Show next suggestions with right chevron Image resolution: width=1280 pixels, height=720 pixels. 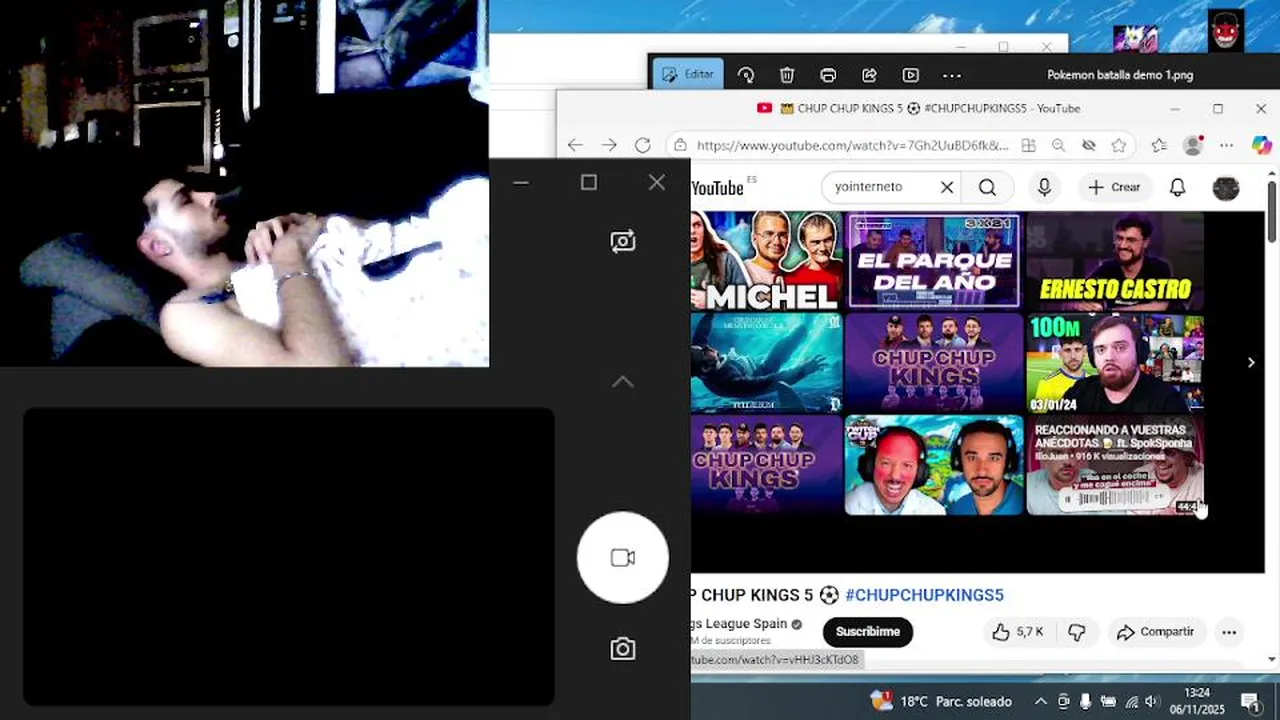coord(1250,362)
